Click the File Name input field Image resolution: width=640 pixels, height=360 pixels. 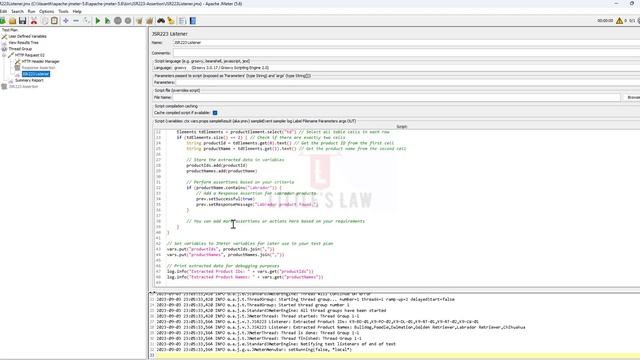coord(397,98)
